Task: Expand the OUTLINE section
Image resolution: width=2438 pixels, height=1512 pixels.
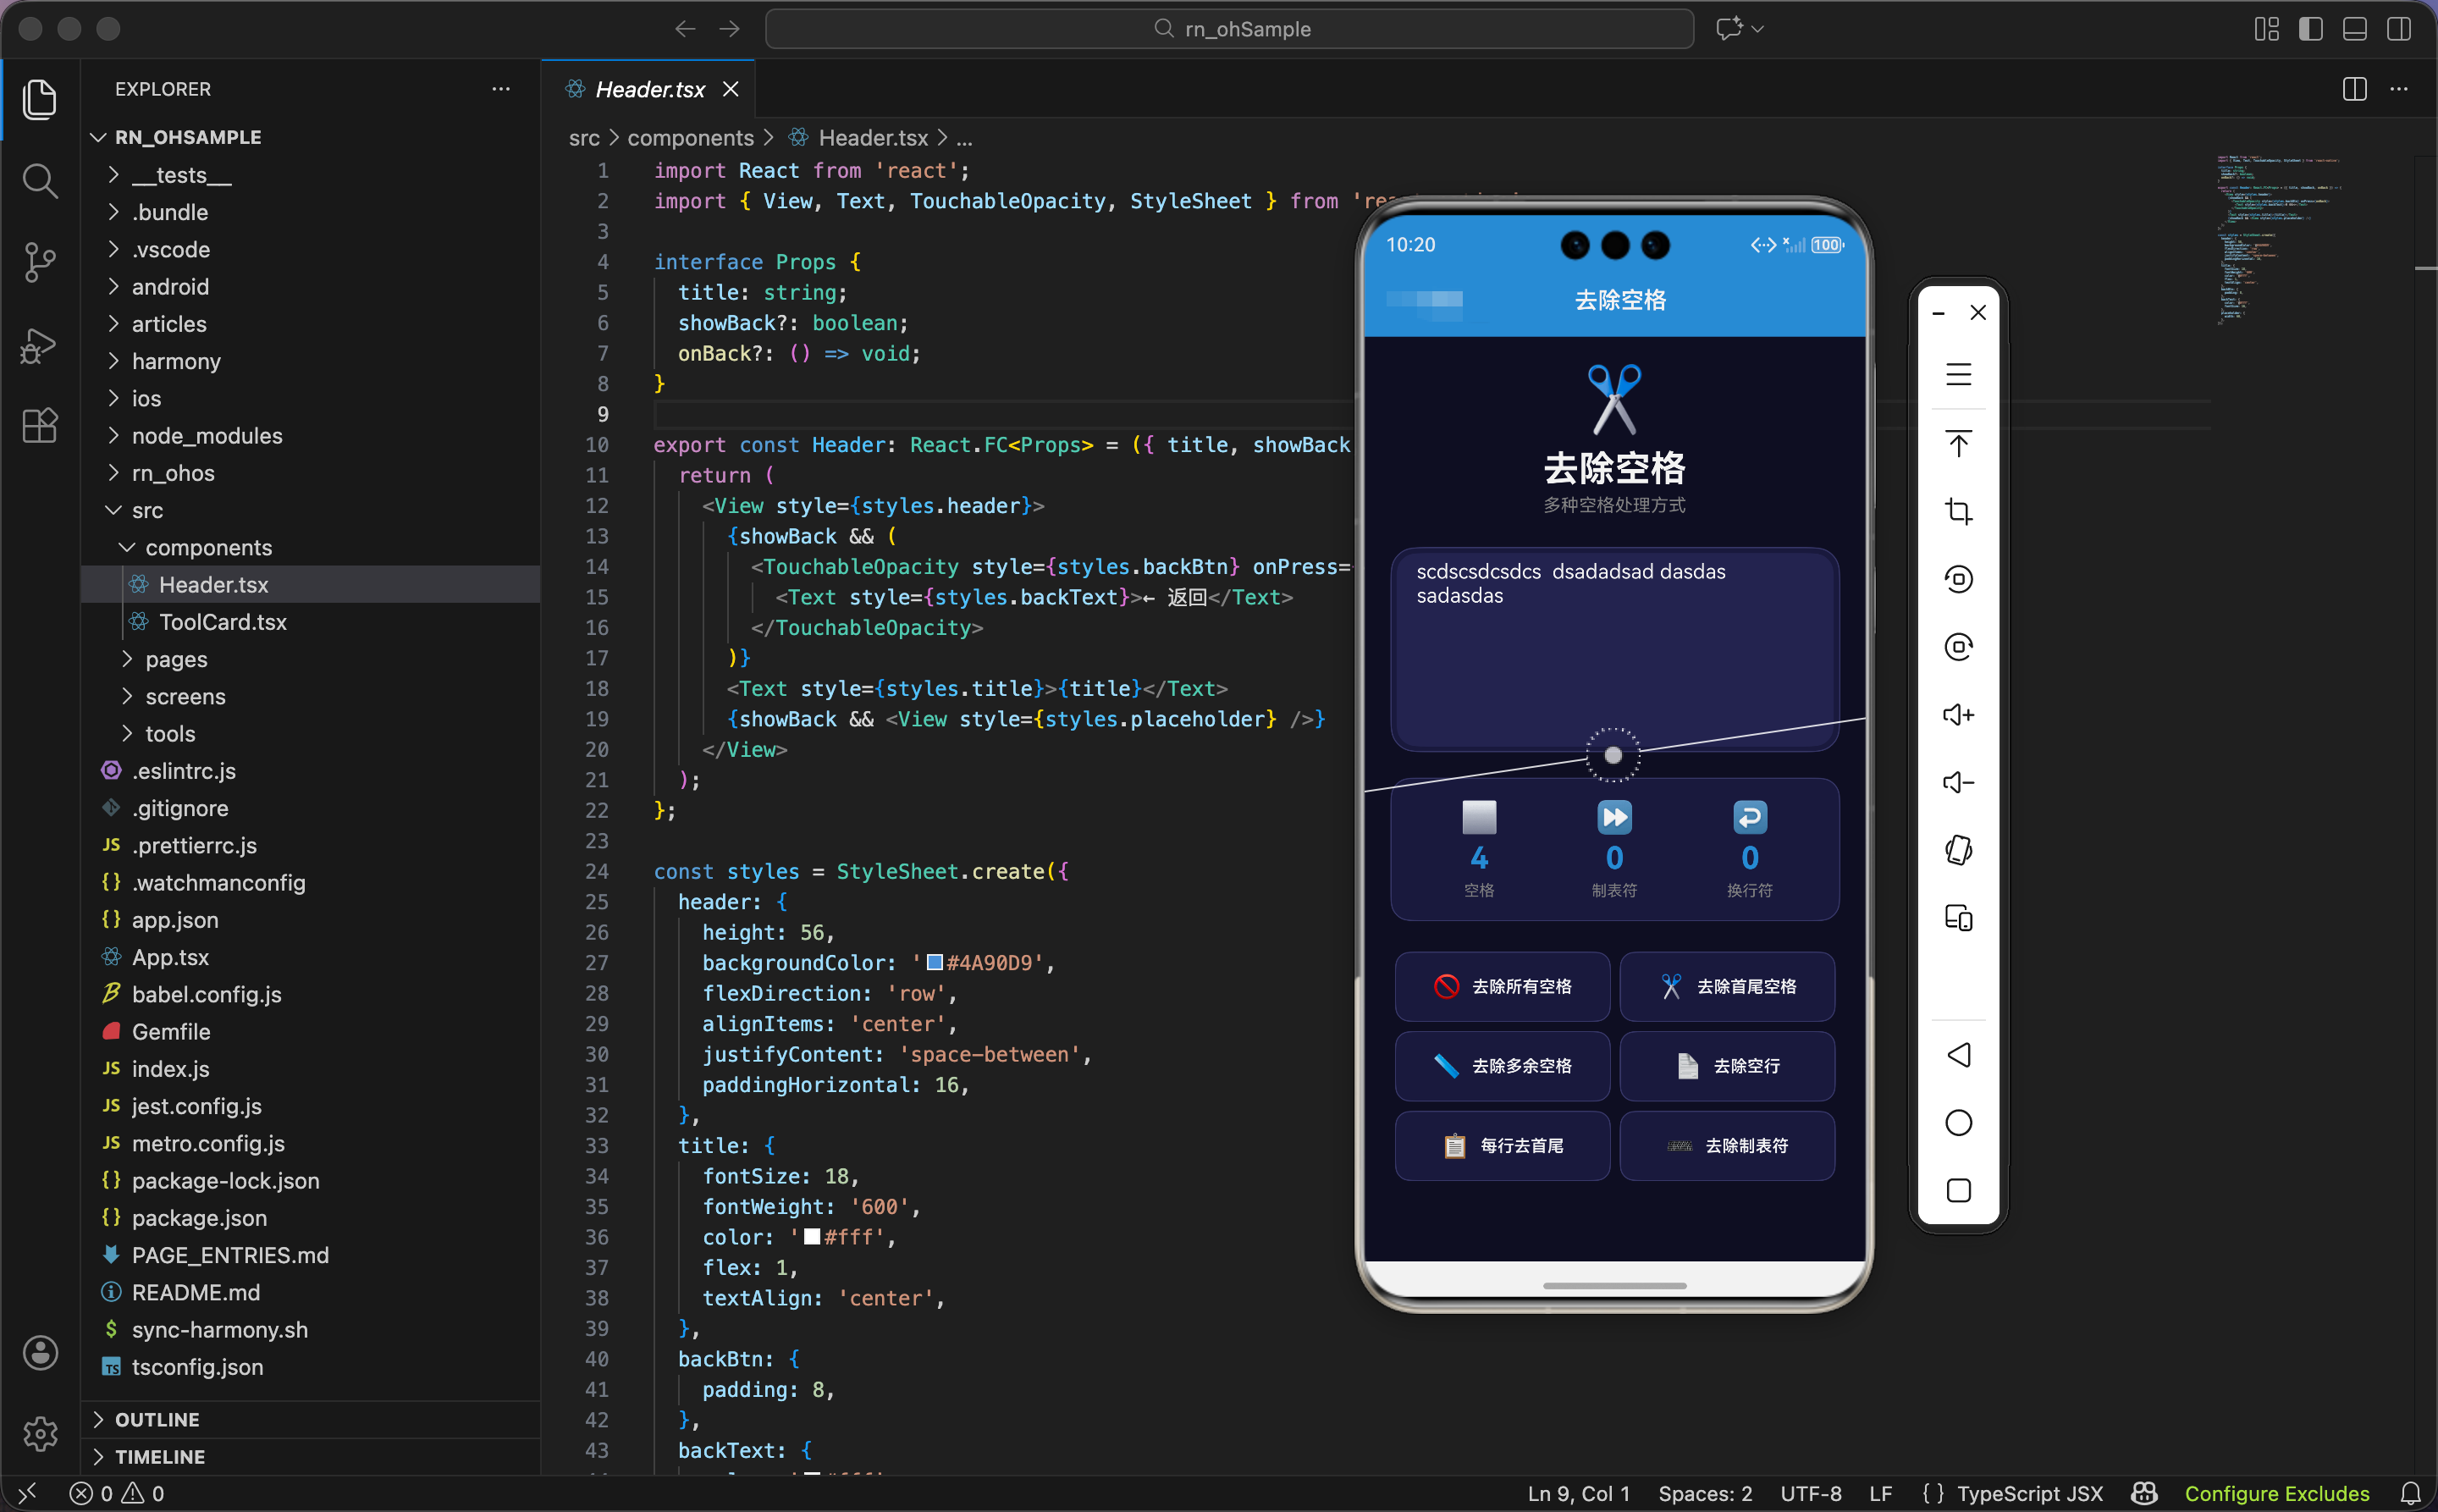Action: (x=157, y=1419)
